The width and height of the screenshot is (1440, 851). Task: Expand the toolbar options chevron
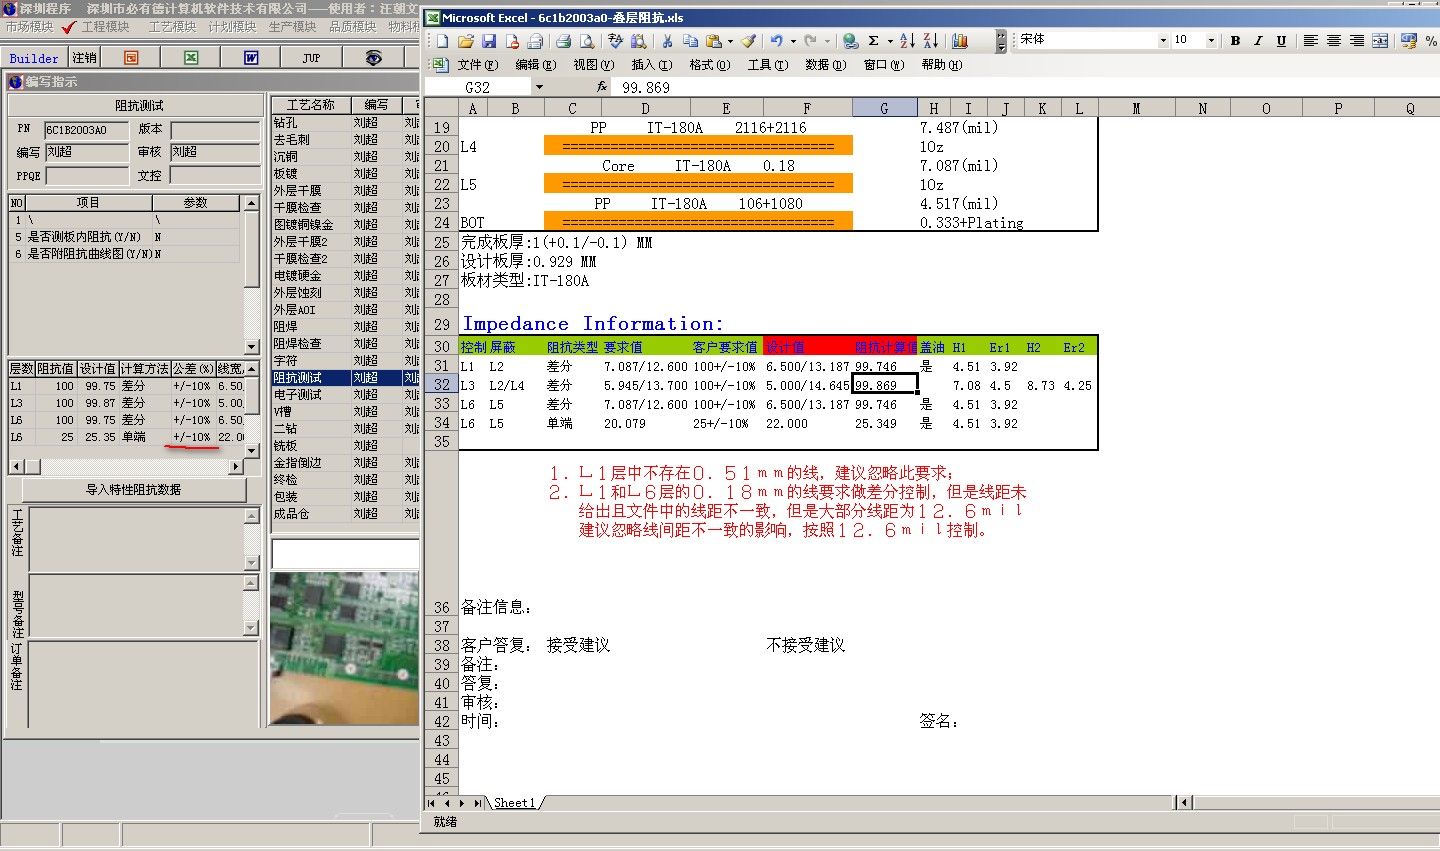pyautogui.click(x=1001, y=41)
